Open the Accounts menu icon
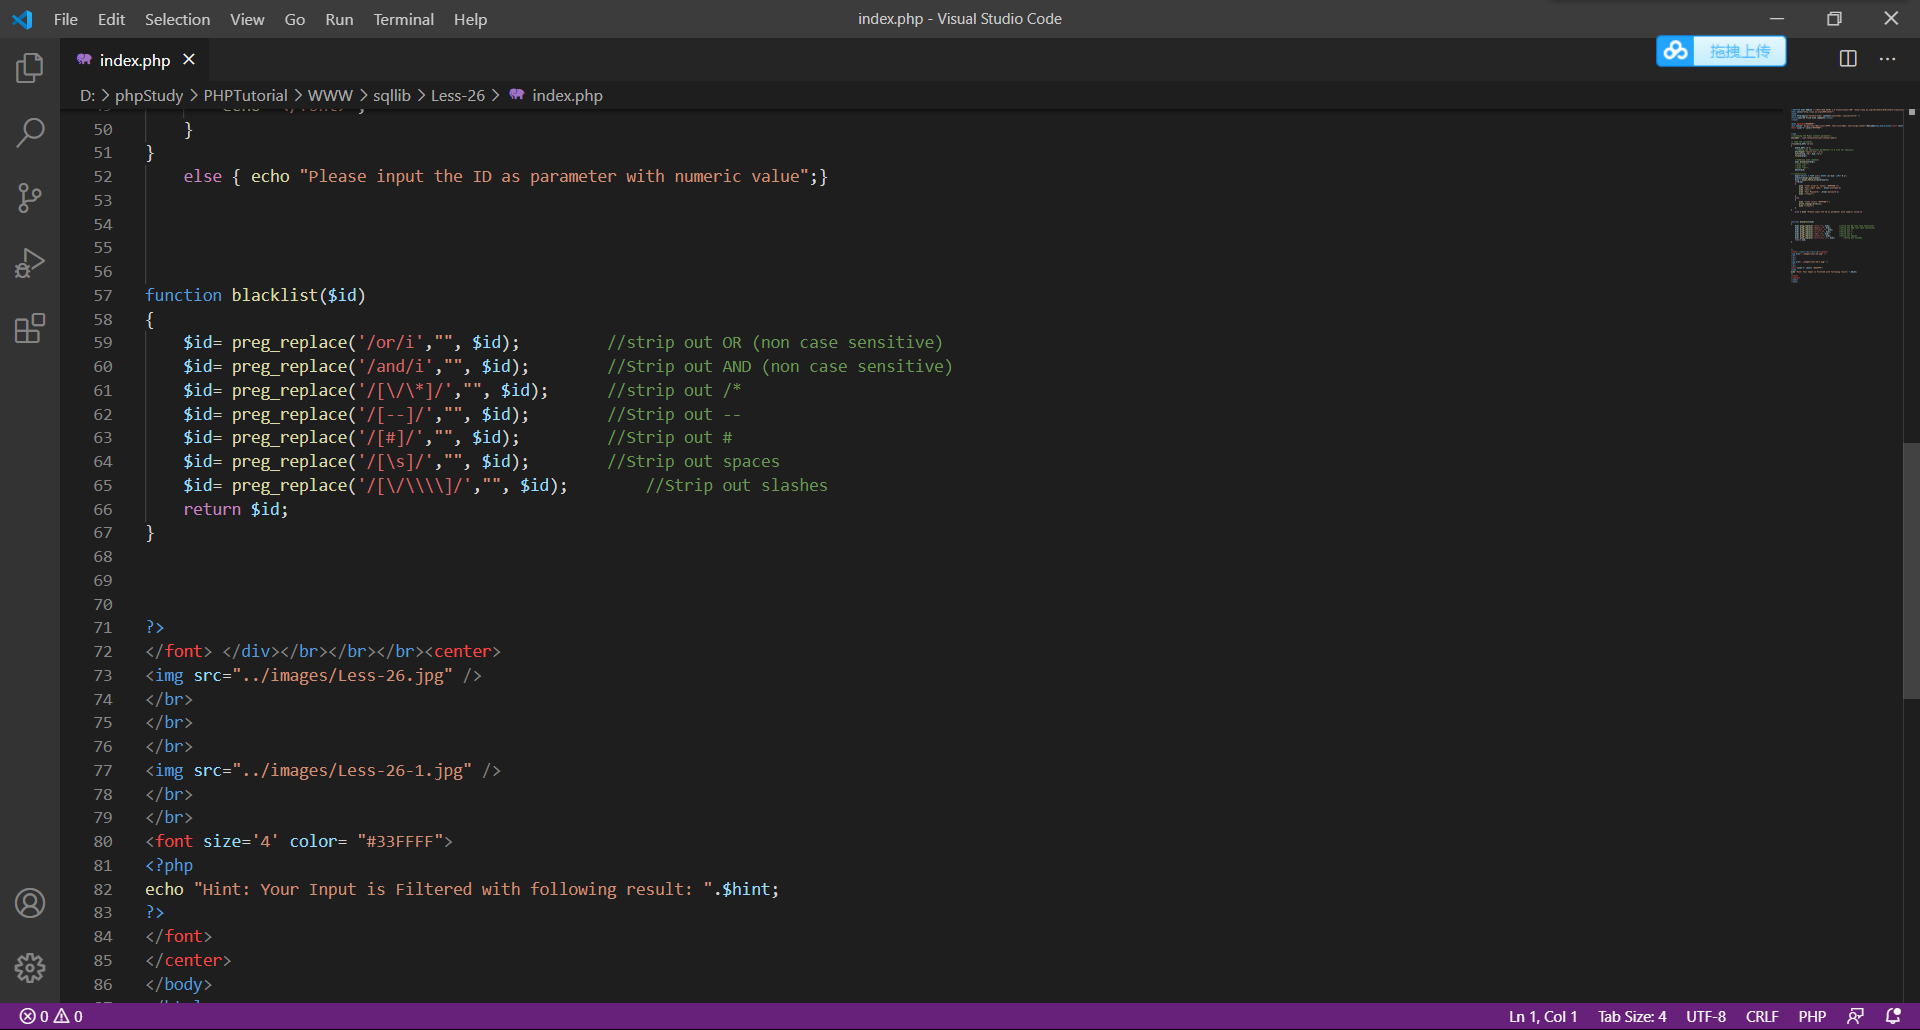This screenshot has width=1920, height=1030. coord(30,903)
